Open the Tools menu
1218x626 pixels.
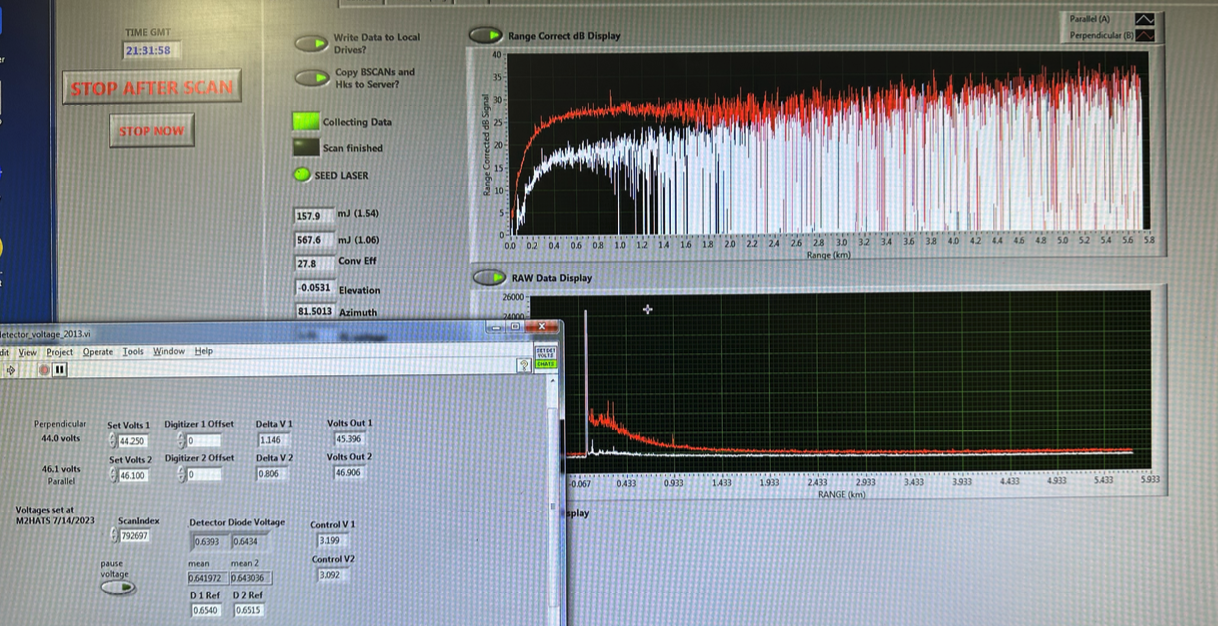tap(133, 352)
